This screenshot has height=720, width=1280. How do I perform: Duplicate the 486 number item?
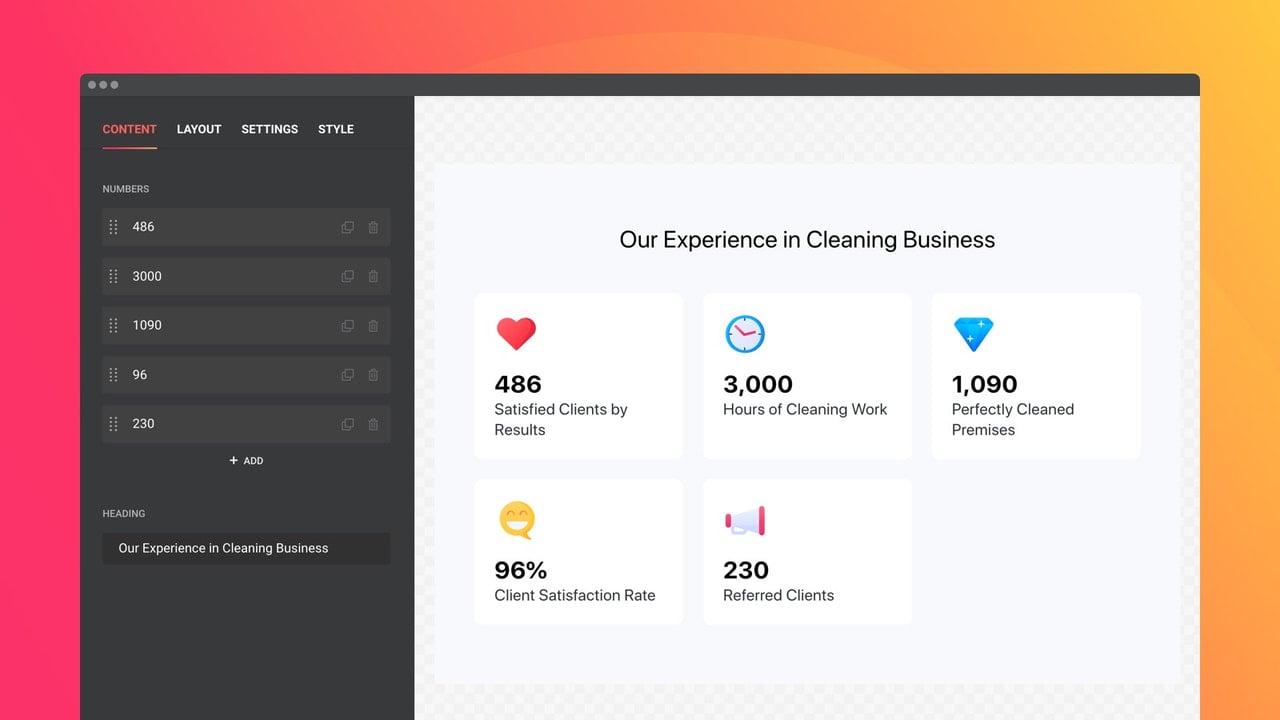point(347,227)
